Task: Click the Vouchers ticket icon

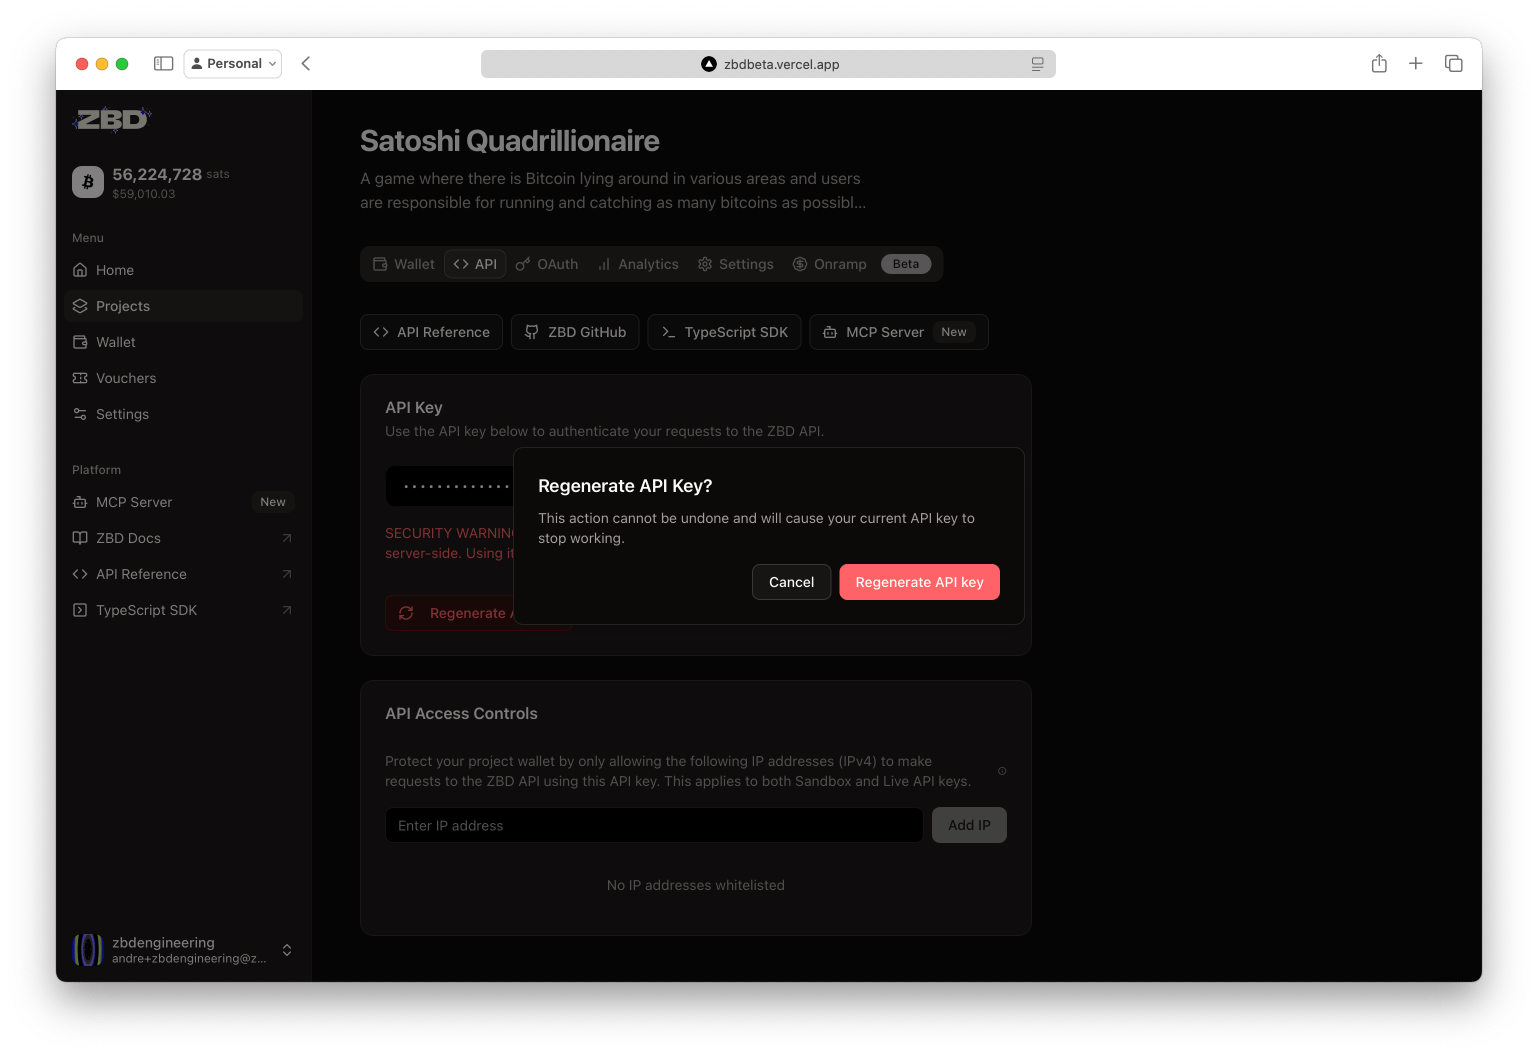Action: pyautogui.click(x=80, y=378)
